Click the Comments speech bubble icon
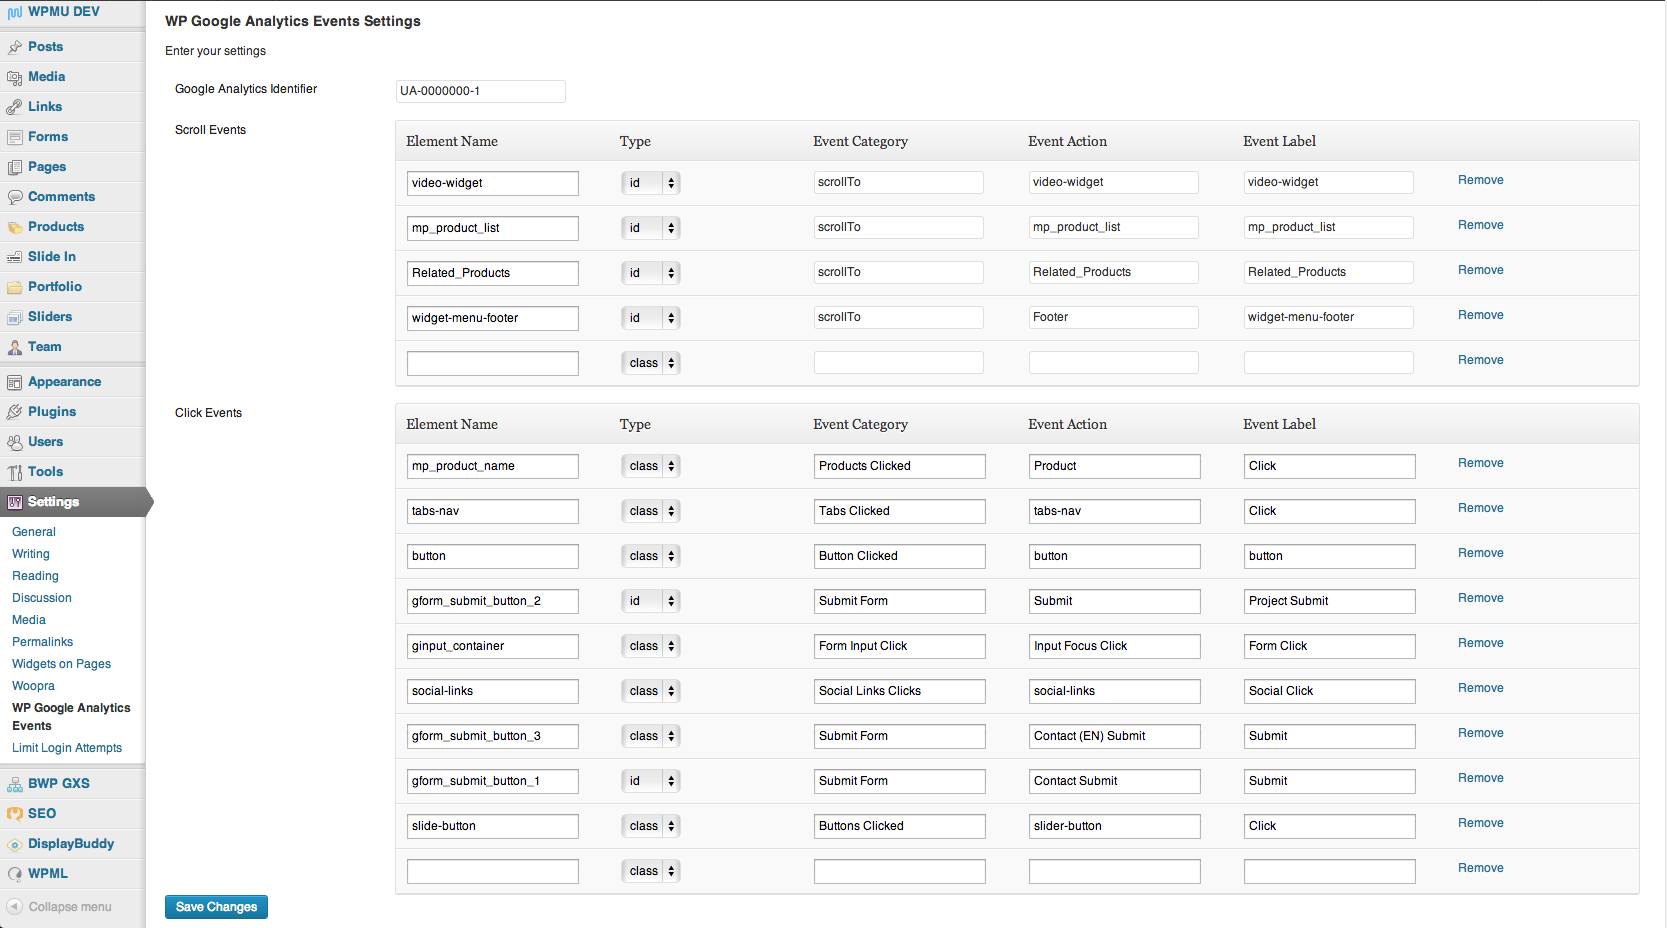Image resolution: width=1667 pixels, height=928 pixels. point(15,197)
